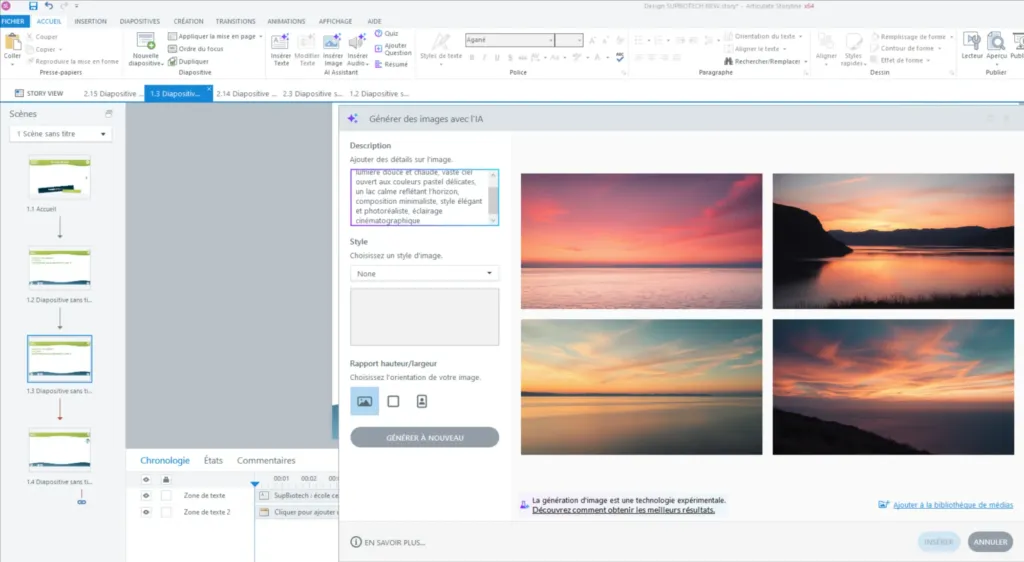1024x562 pixels.
Task: Expand the scene selector dropdown
Action: [60, 134]
